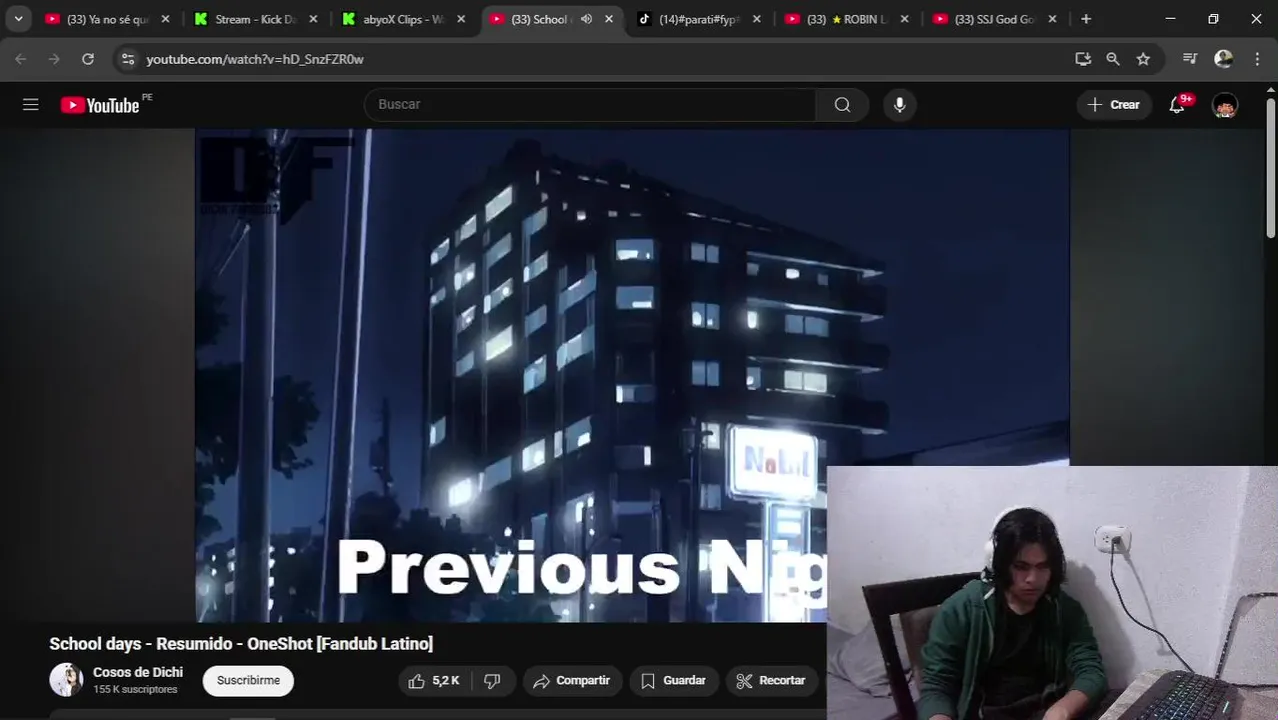This screenshot has width=1278, height=720.
Task: Open Cosos de Dichi channel name link
Action: [x=138, y=672]
